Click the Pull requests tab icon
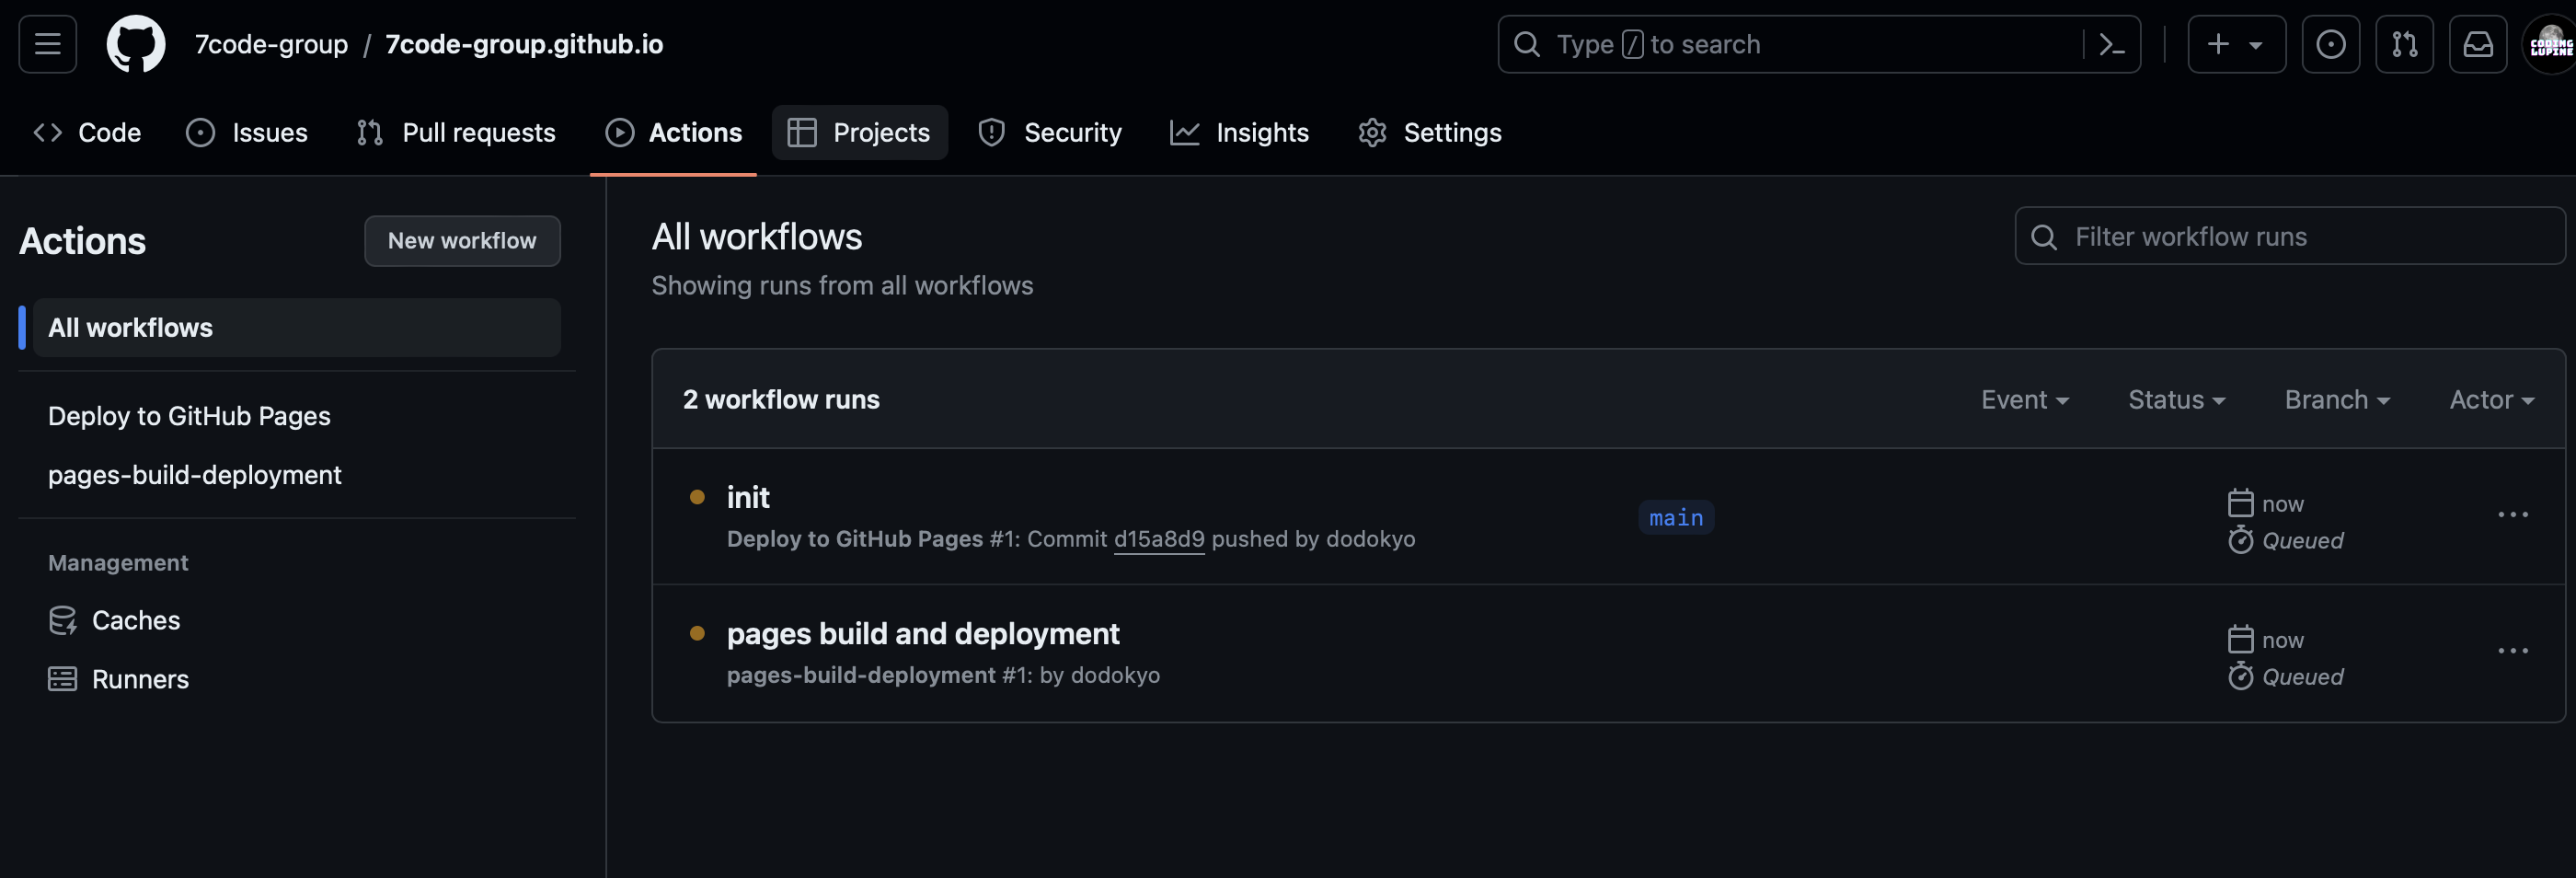 369,132
